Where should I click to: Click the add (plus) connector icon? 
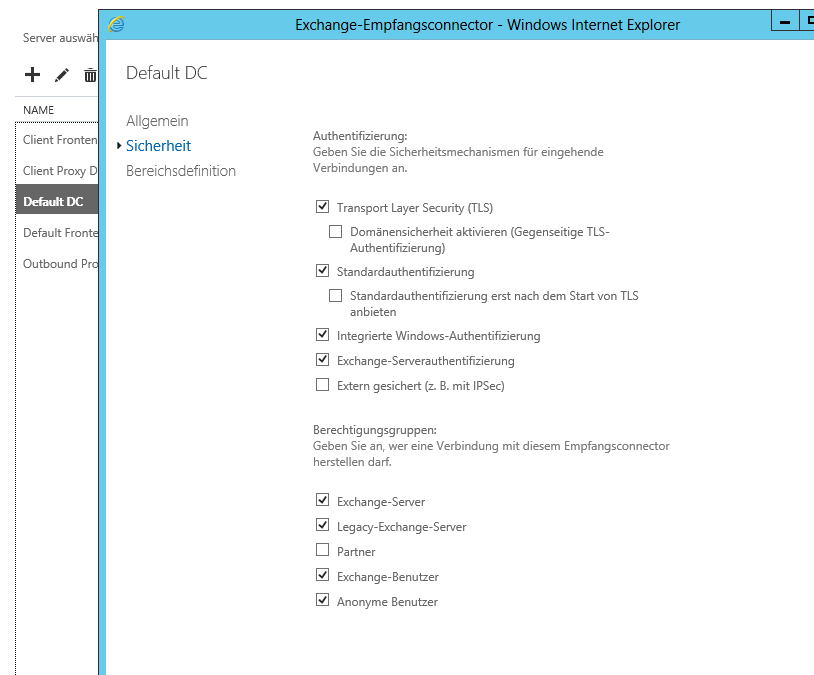32,75
